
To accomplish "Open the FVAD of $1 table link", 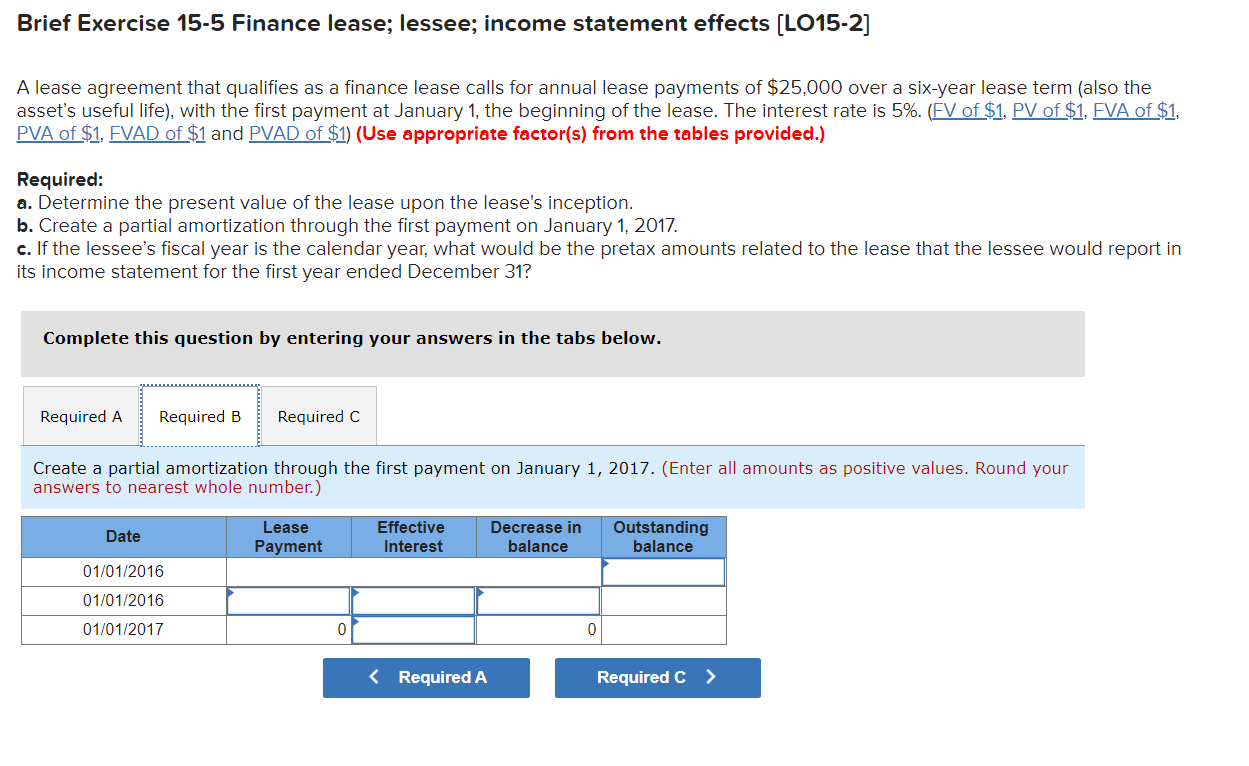I will click(x=156, y=133).
